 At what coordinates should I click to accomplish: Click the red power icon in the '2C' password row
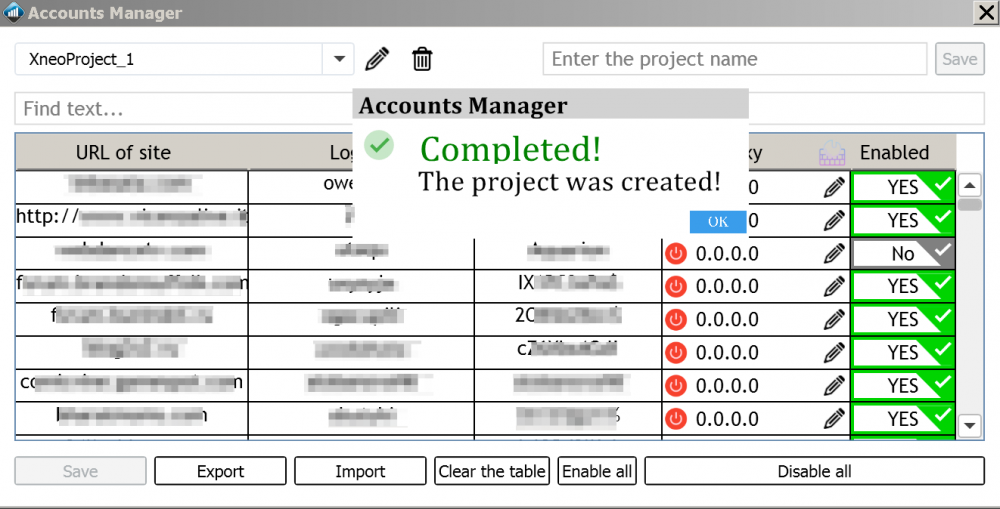coord(676,320)
